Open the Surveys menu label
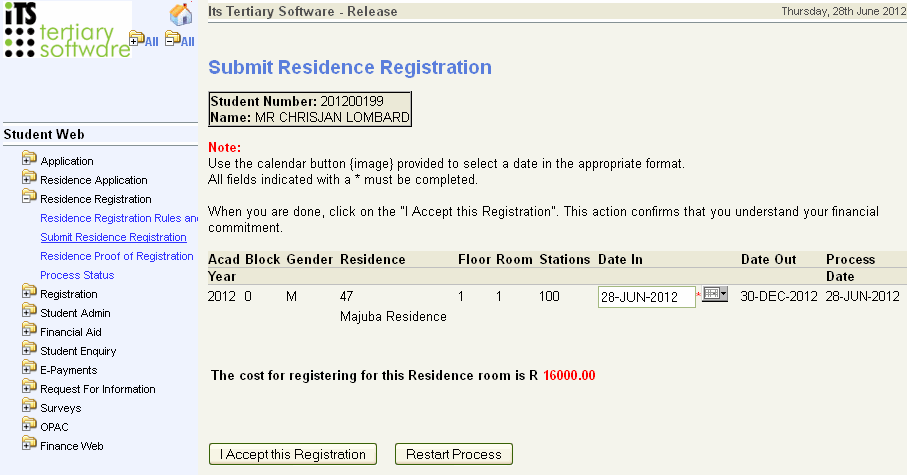Image resolution: width=907 pixels, height=475 pixels. pyautogui.click(x=61, y=408)
